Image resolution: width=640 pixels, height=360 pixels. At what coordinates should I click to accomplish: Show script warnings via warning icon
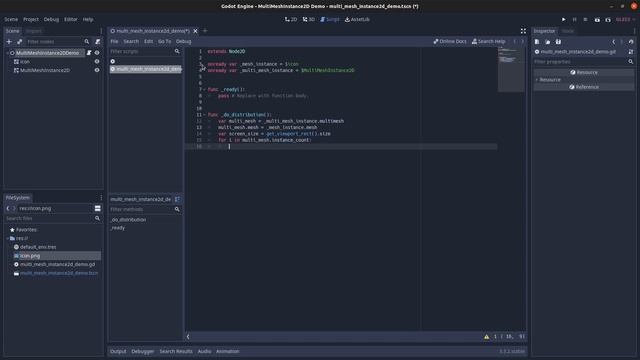pyautogui.click(x=487, y=337)
